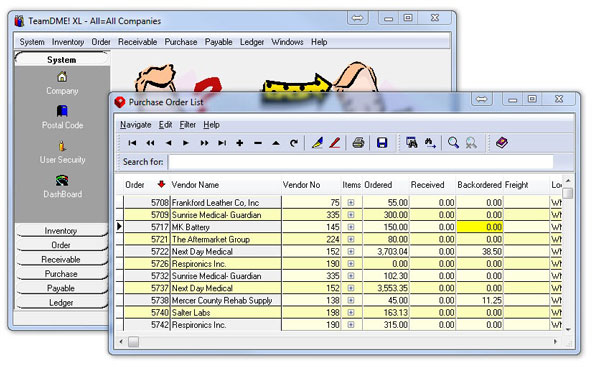Expand items for order 5717
600x367 pixels.
pyautogui.click(x=351, y=227)
